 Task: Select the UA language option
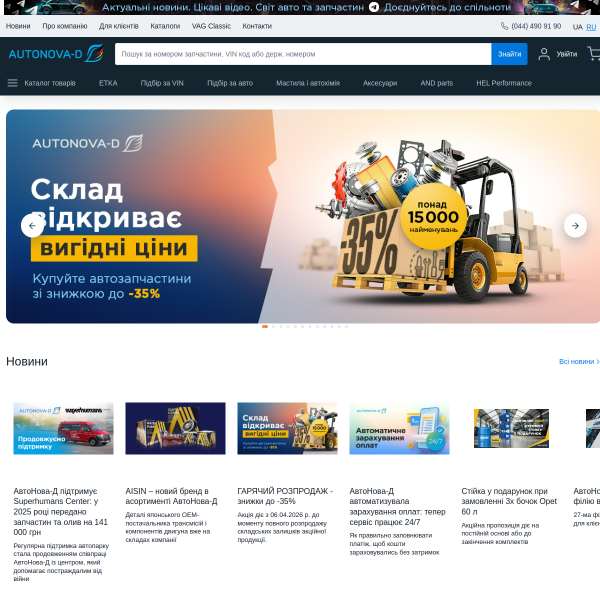577,26
